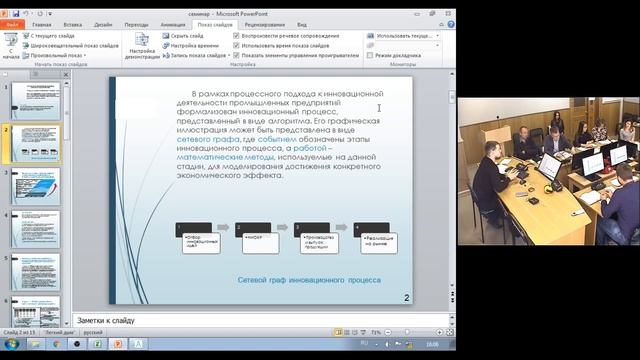
Task: Switch to the Вставка ribbon tab
Action: coord(73,25)
